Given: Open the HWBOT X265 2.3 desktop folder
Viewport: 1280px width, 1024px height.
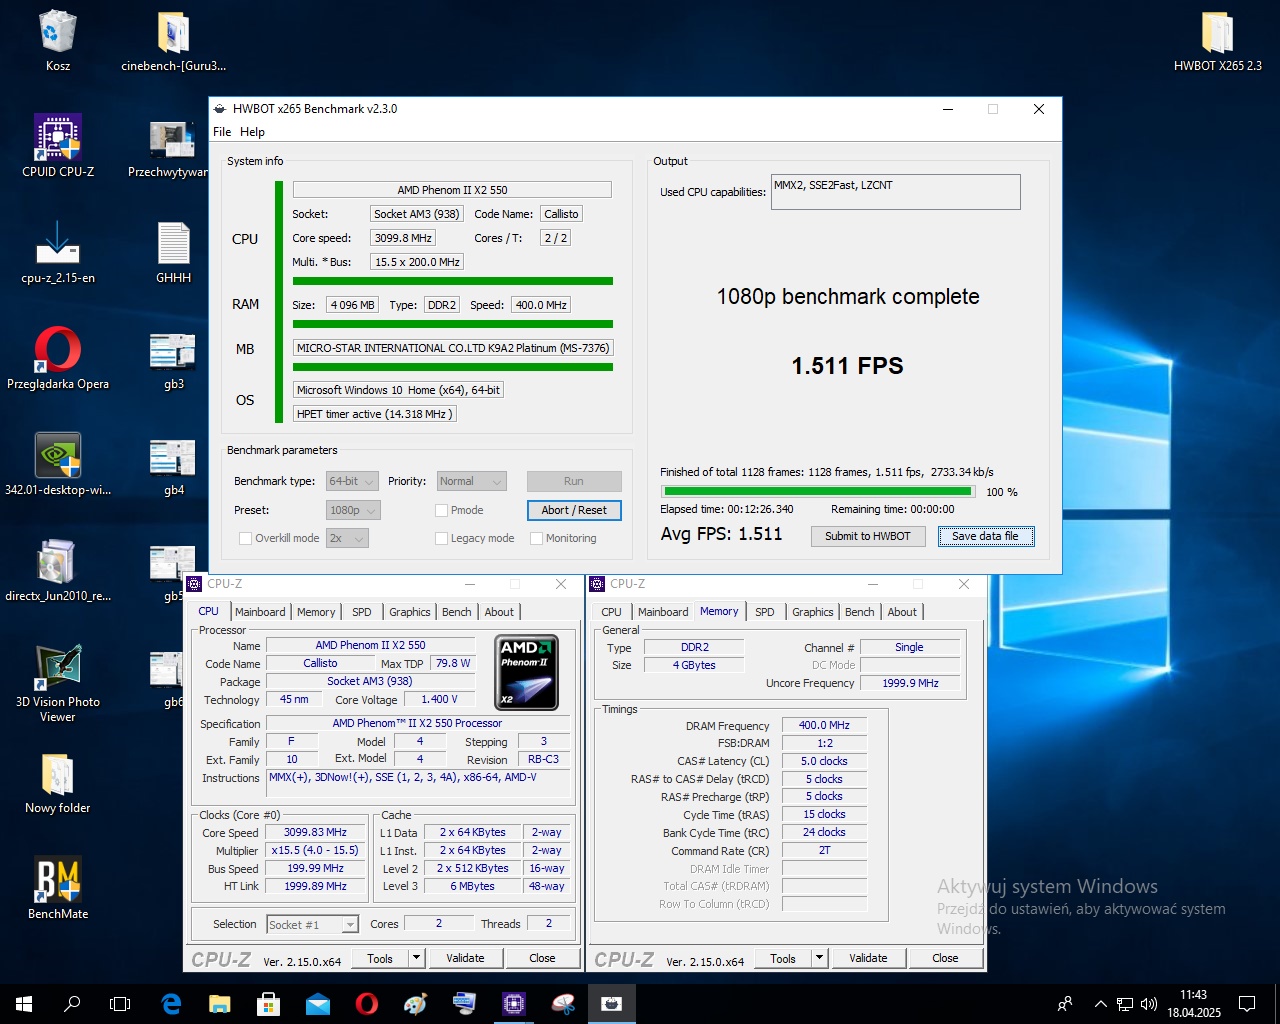Looking at the screenshot, I should click(1217, 41).
